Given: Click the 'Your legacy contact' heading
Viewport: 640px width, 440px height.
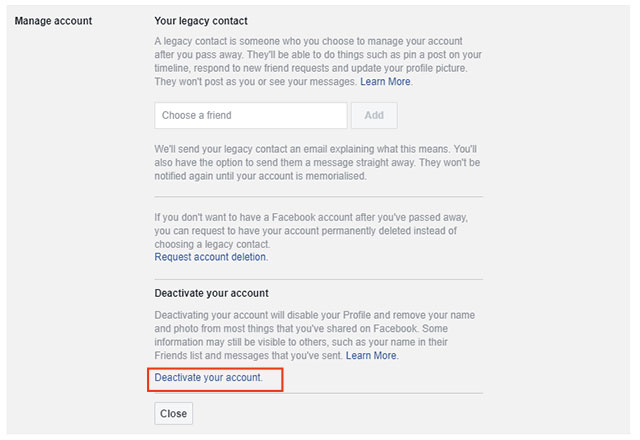Looking at the screenshot, I should tap(201, 21).
